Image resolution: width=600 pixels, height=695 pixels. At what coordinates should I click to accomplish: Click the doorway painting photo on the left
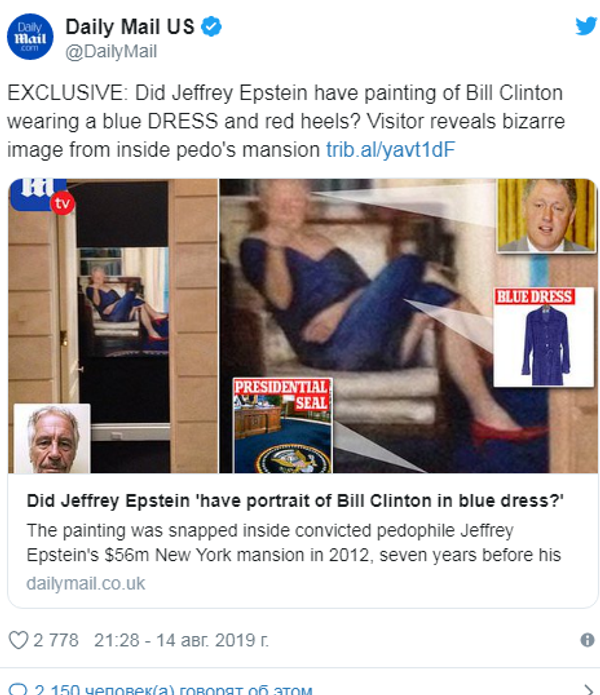point(113,326)
